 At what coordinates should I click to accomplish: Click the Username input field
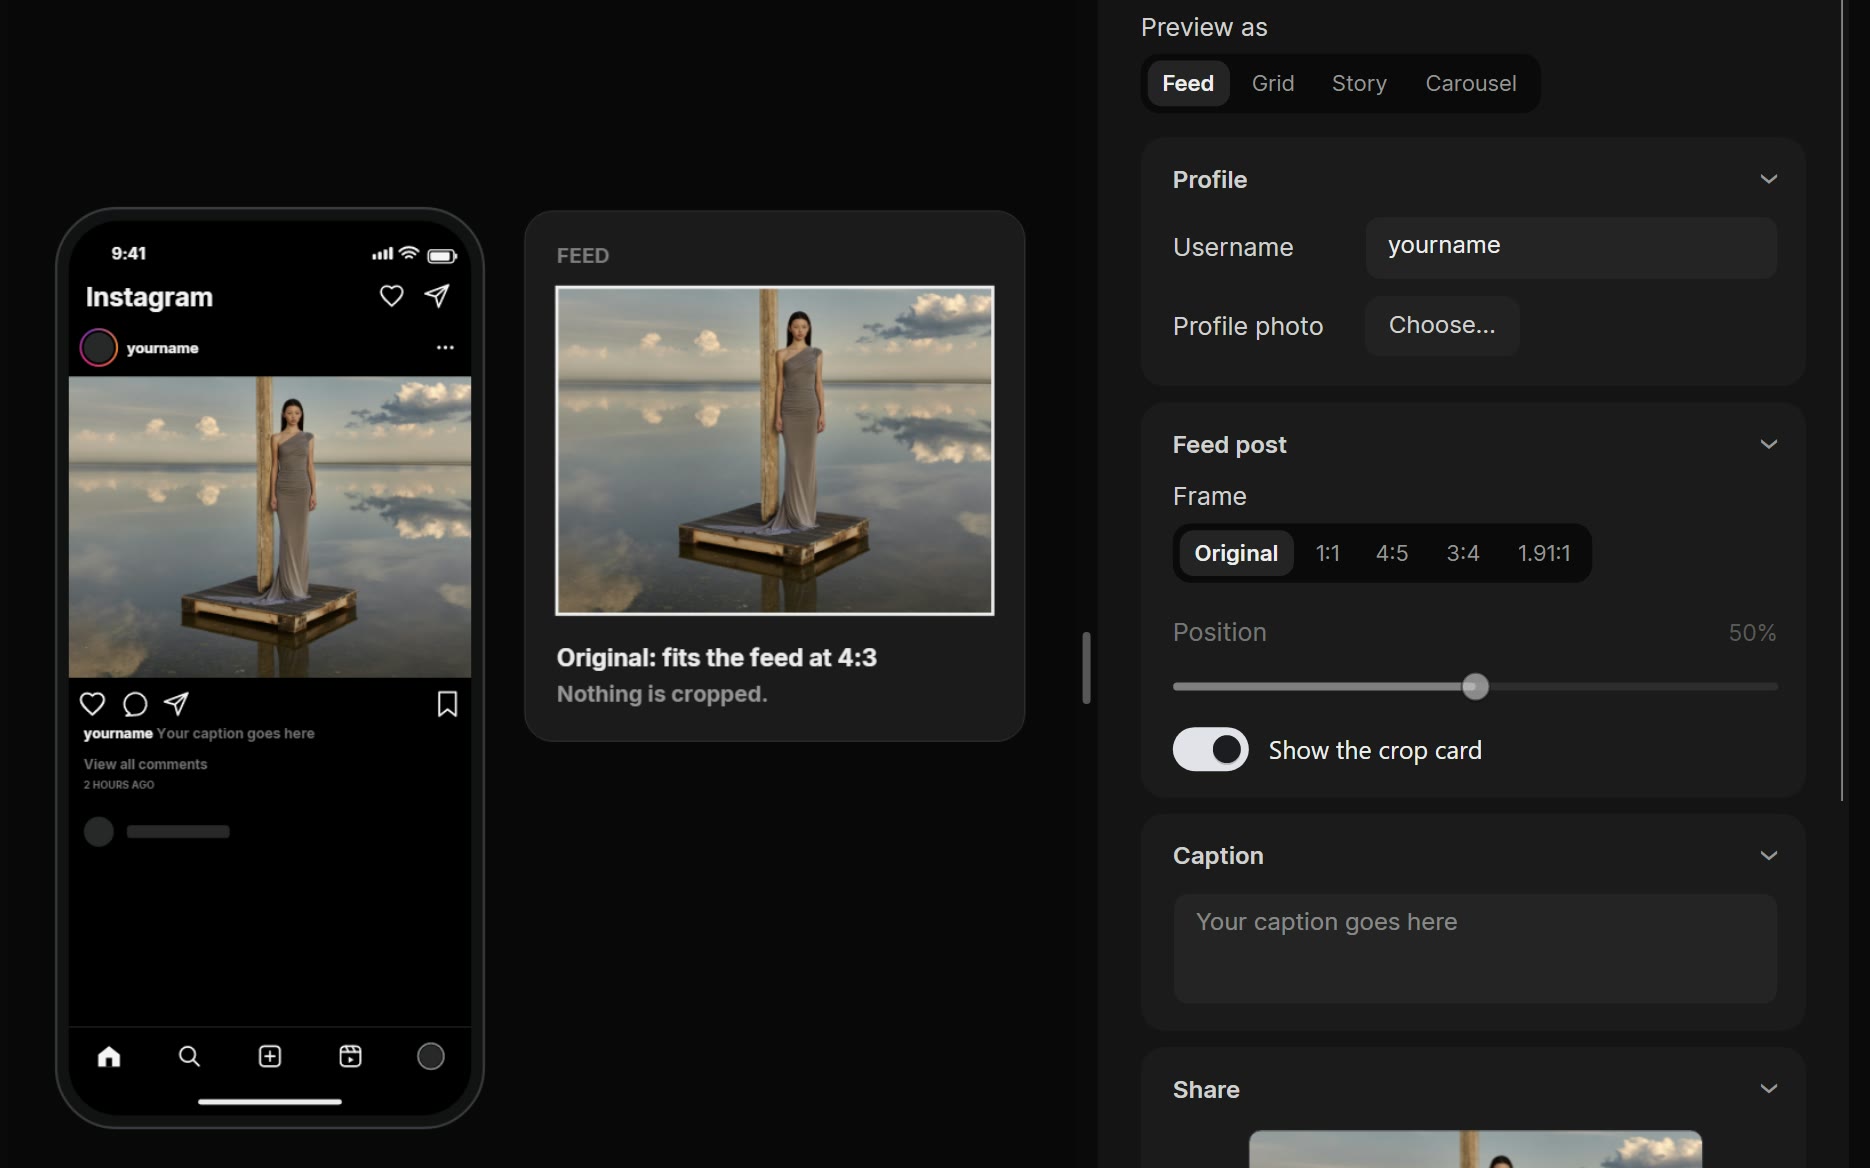point(1571,247)
